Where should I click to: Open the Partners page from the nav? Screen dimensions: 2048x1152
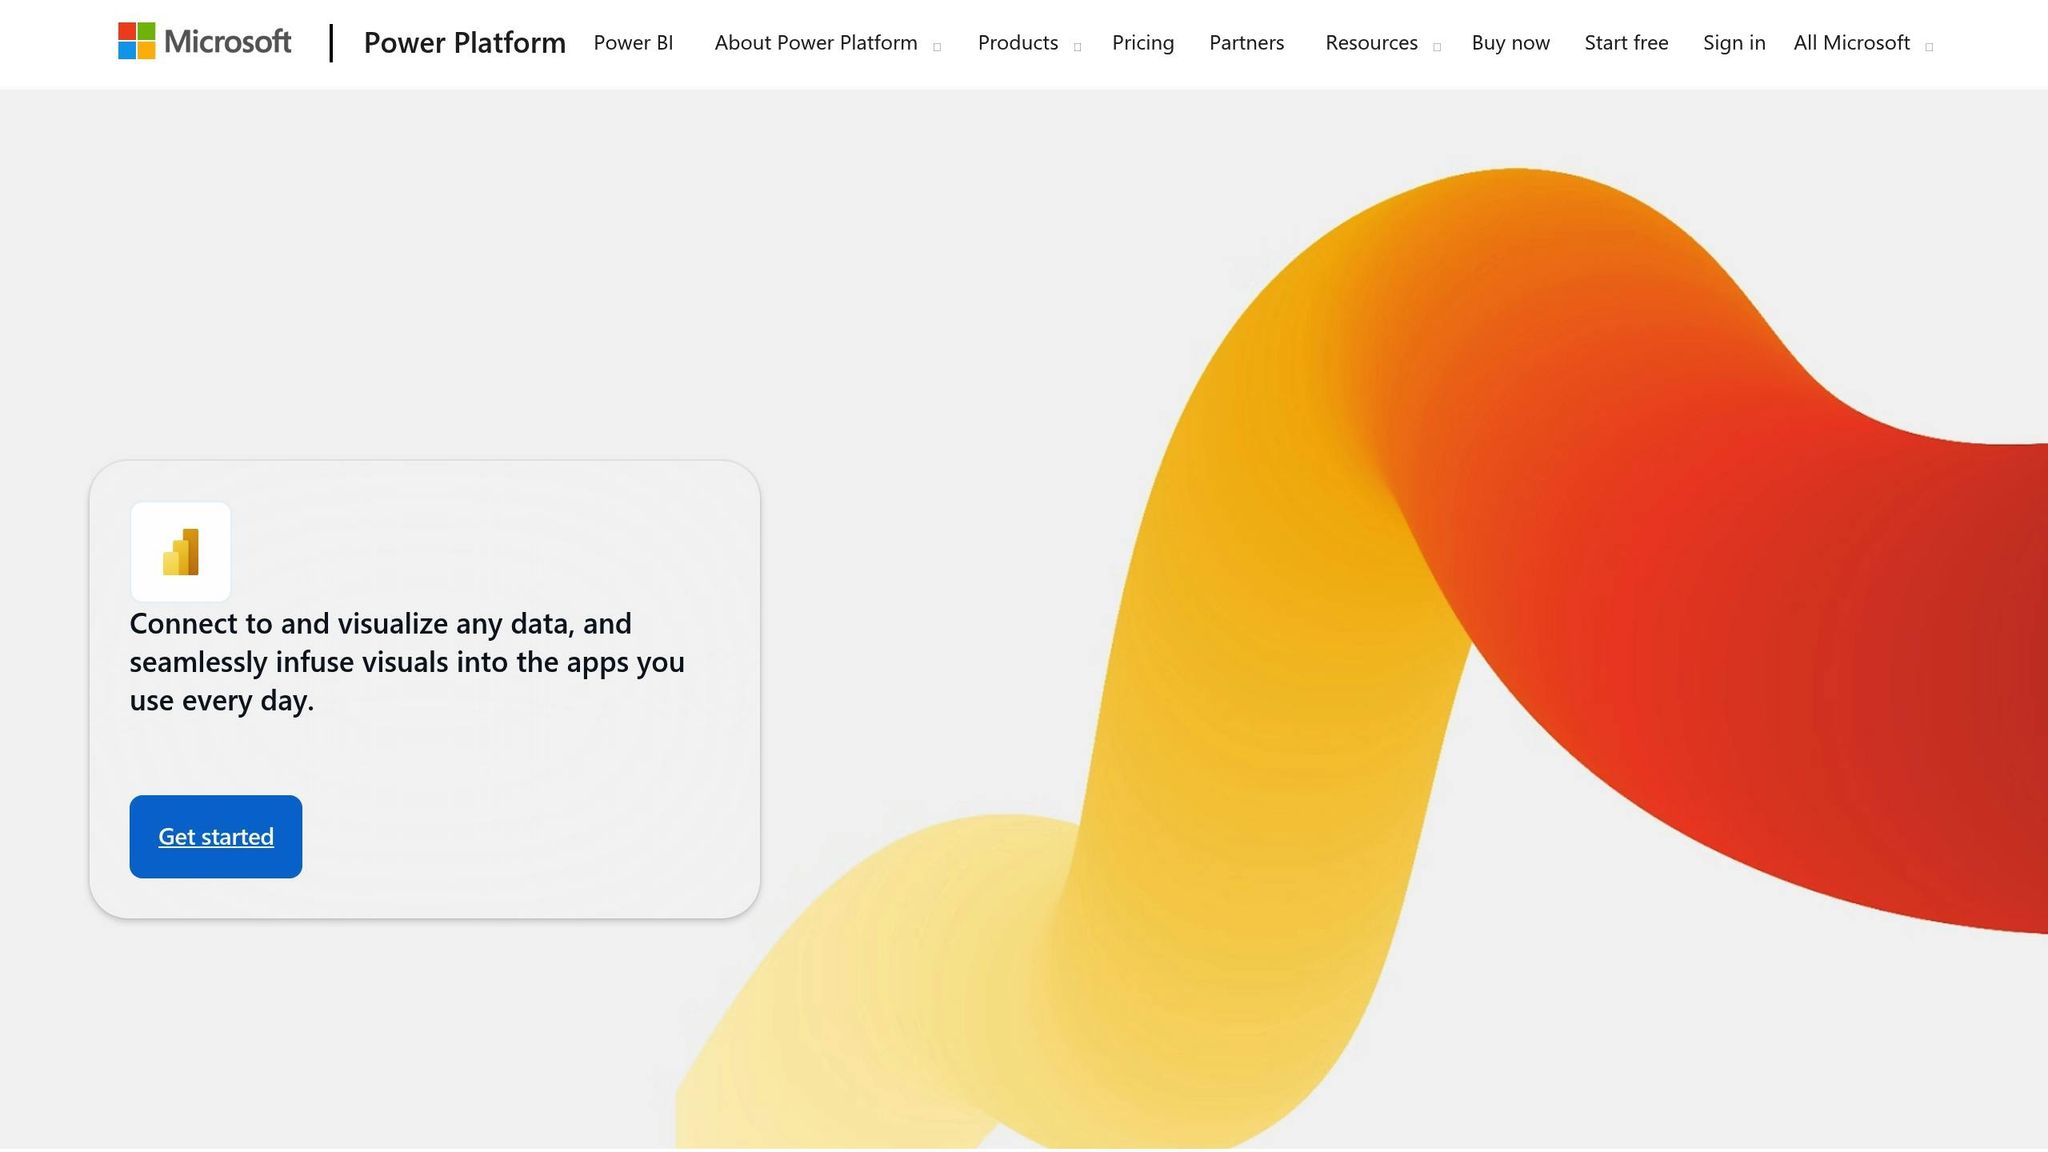[1246, 43]
